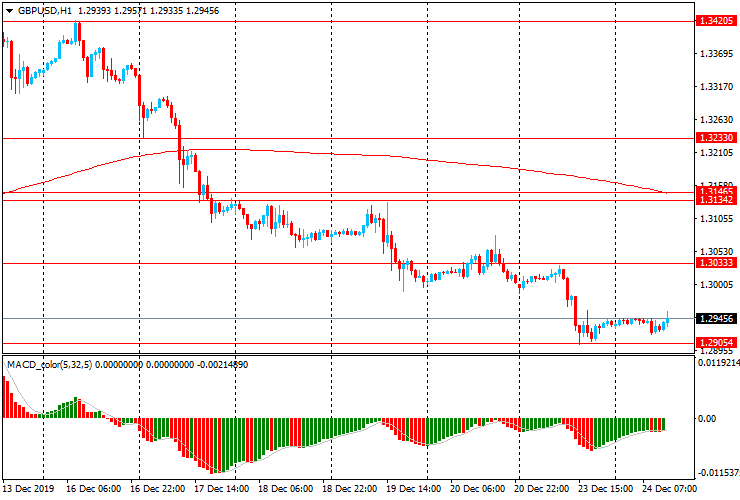Click the 1.30005 price scale value
Image resolution: width=740 pixels, height=500 pixels.
716,285
